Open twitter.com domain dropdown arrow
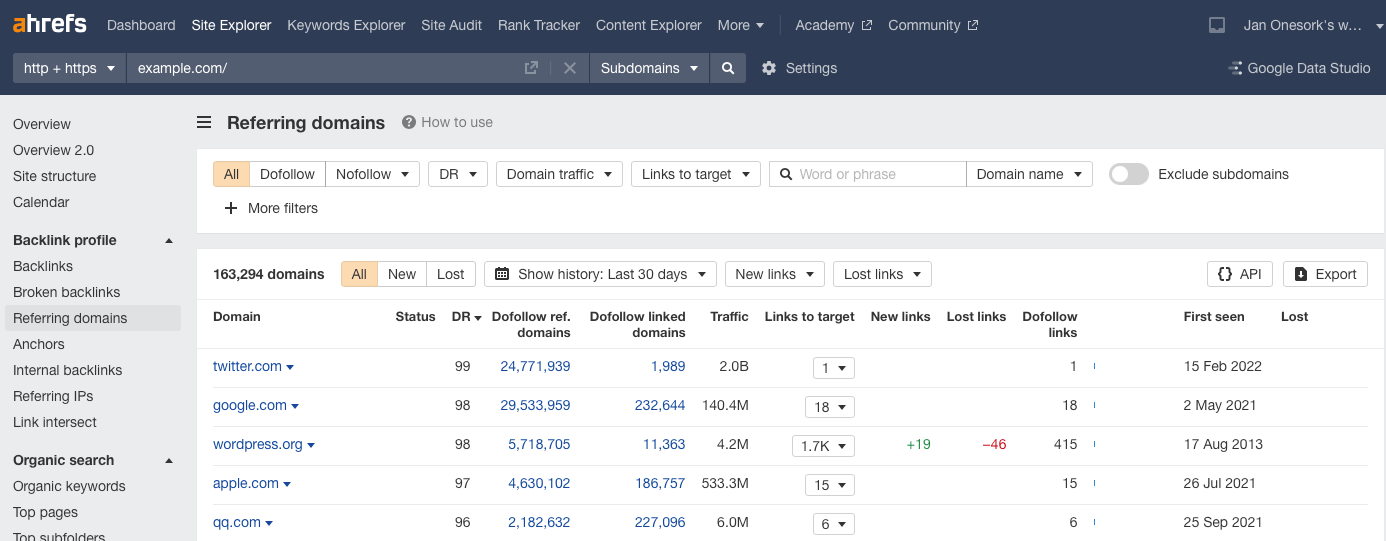 [290, 367]
